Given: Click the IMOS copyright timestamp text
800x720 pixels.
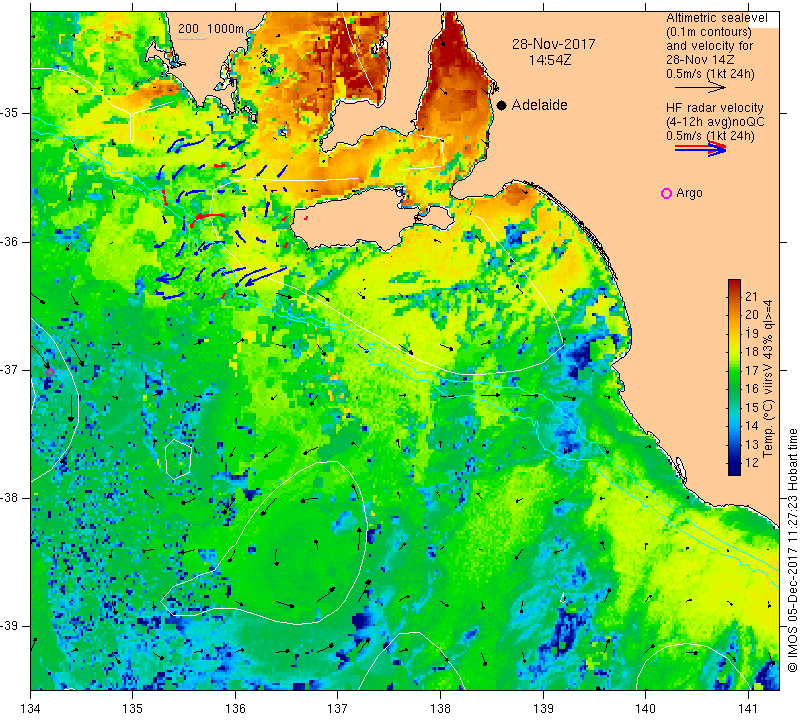Looking at the screenshot, I should coord(792,550).
